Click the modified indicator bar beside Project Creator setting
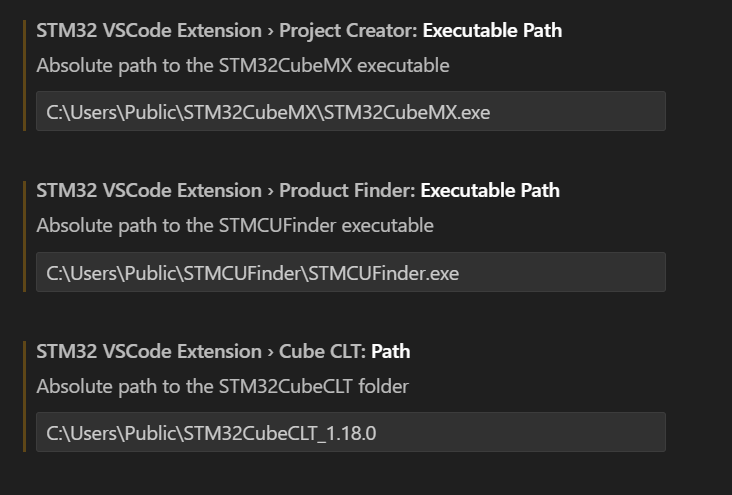732x495 pixels. pos(24,75)
